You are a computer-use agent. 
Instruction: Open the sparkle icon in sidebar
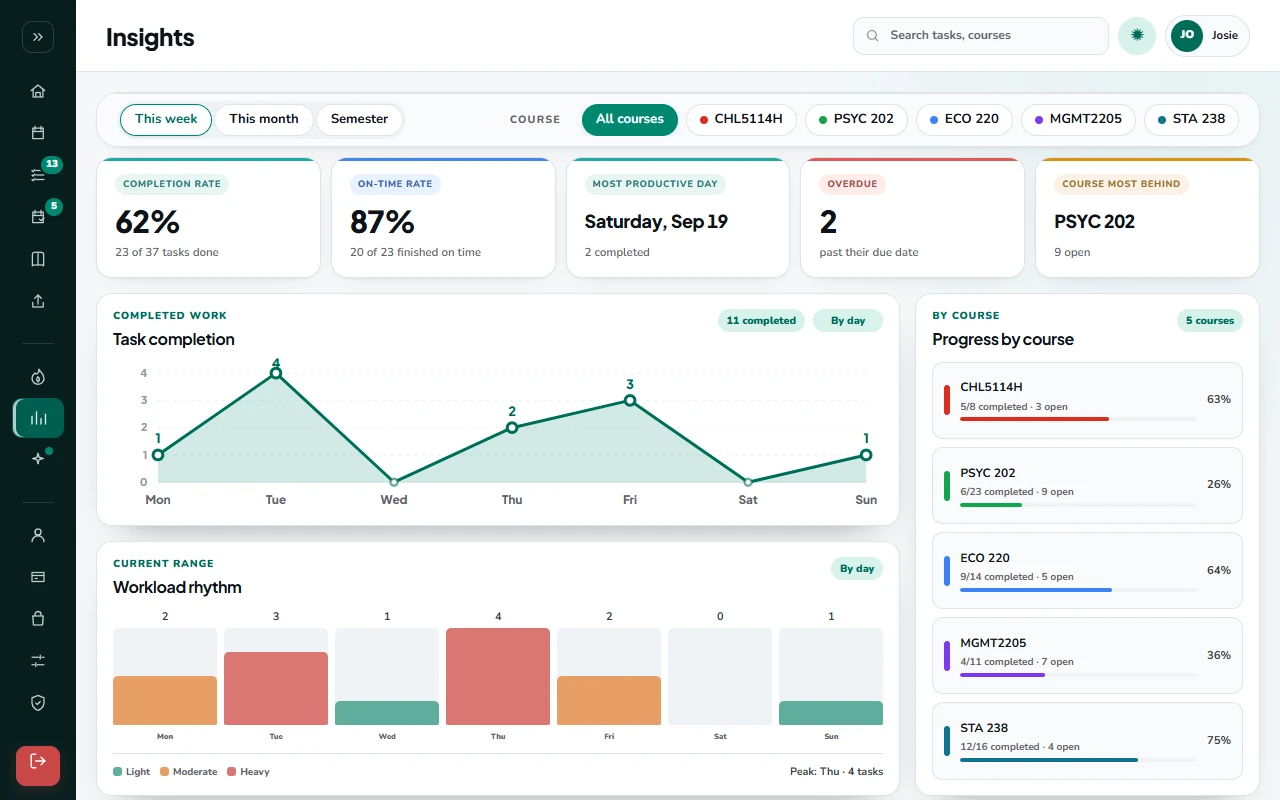[x=38, y=459]
